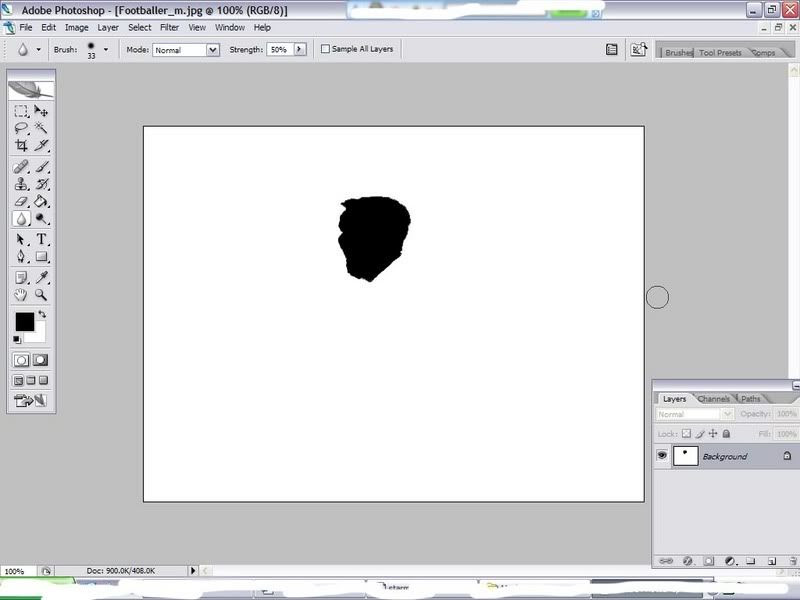Open the File menu

click(26, 28)
